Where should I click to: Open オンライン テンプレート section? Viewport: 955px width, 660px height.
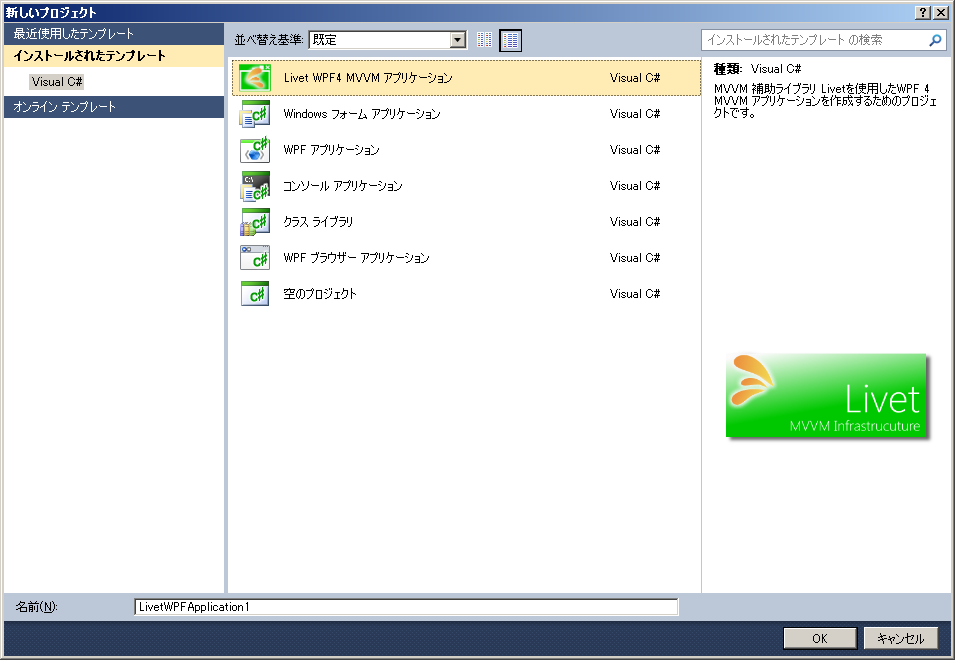coord(114,107)
